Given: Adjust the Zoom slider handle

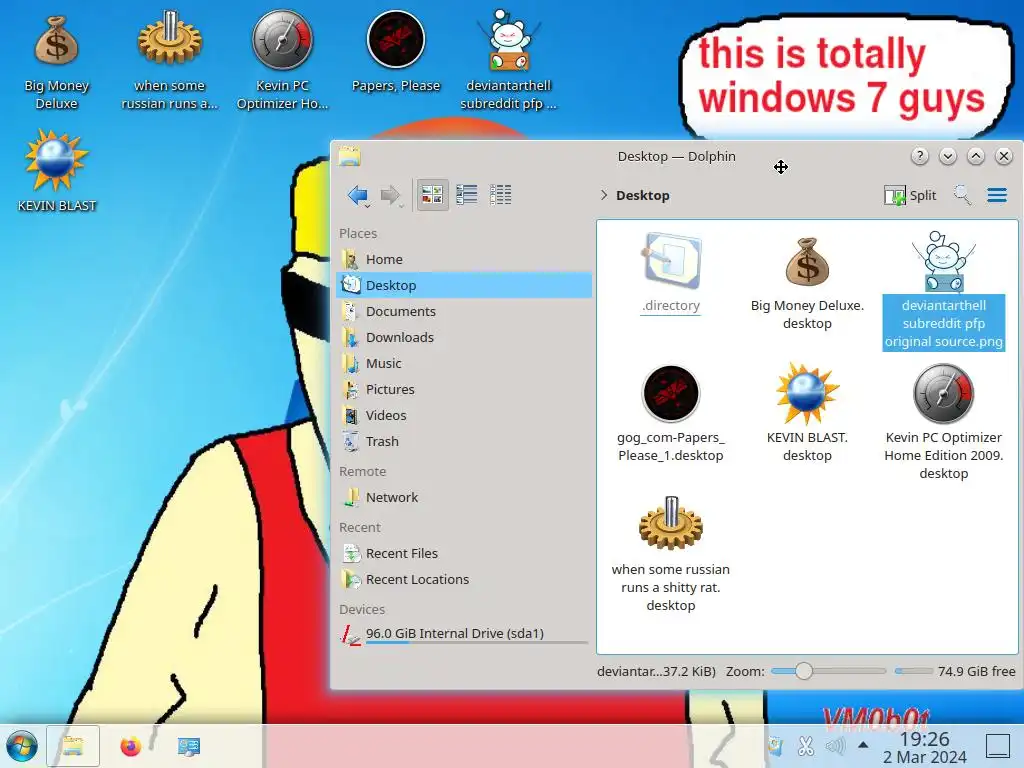Looking at the screenshot, I should [x=804, y=671].
